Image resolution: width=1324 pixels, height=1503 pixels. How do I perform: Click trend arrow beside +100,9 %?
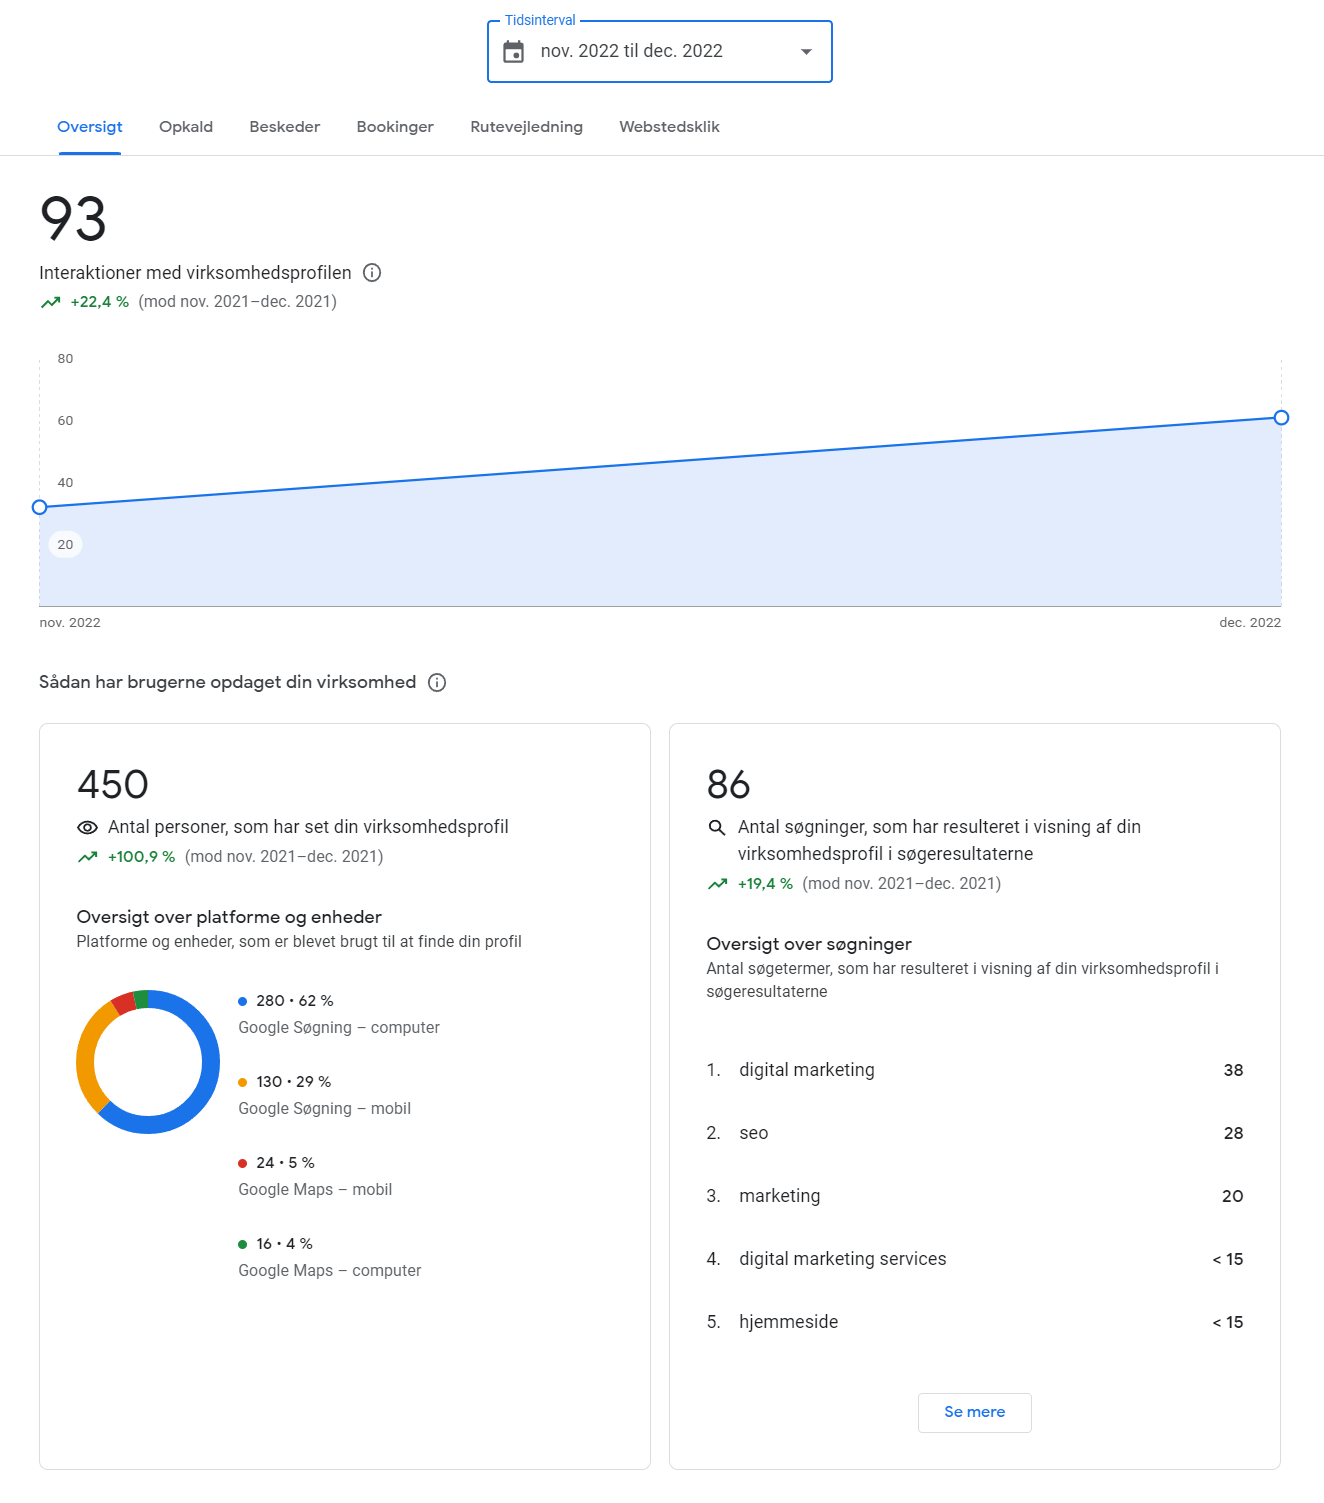(x=88, y=857)
